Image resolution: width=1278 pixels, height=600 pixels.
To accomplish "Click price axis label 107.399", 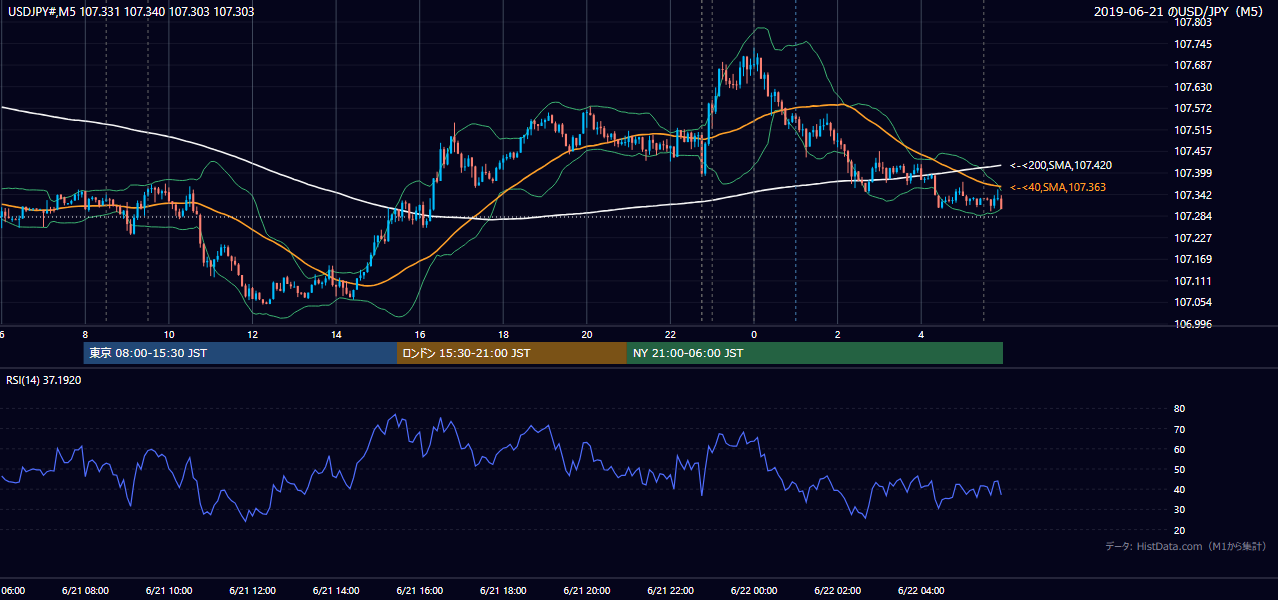I will (1193, 173).
